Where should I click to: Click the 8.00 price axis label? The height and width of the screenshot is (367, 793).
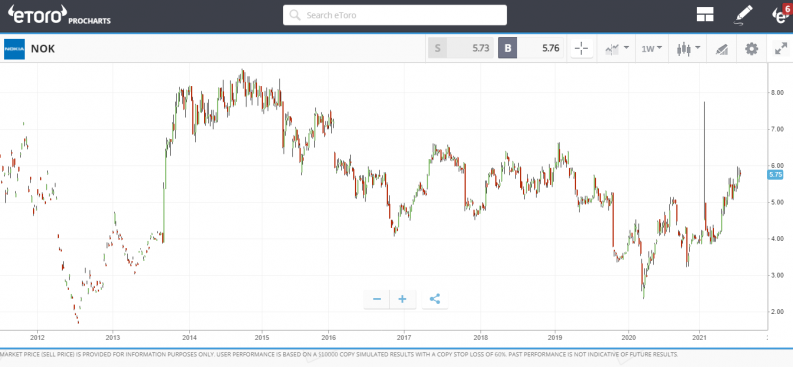777,93
